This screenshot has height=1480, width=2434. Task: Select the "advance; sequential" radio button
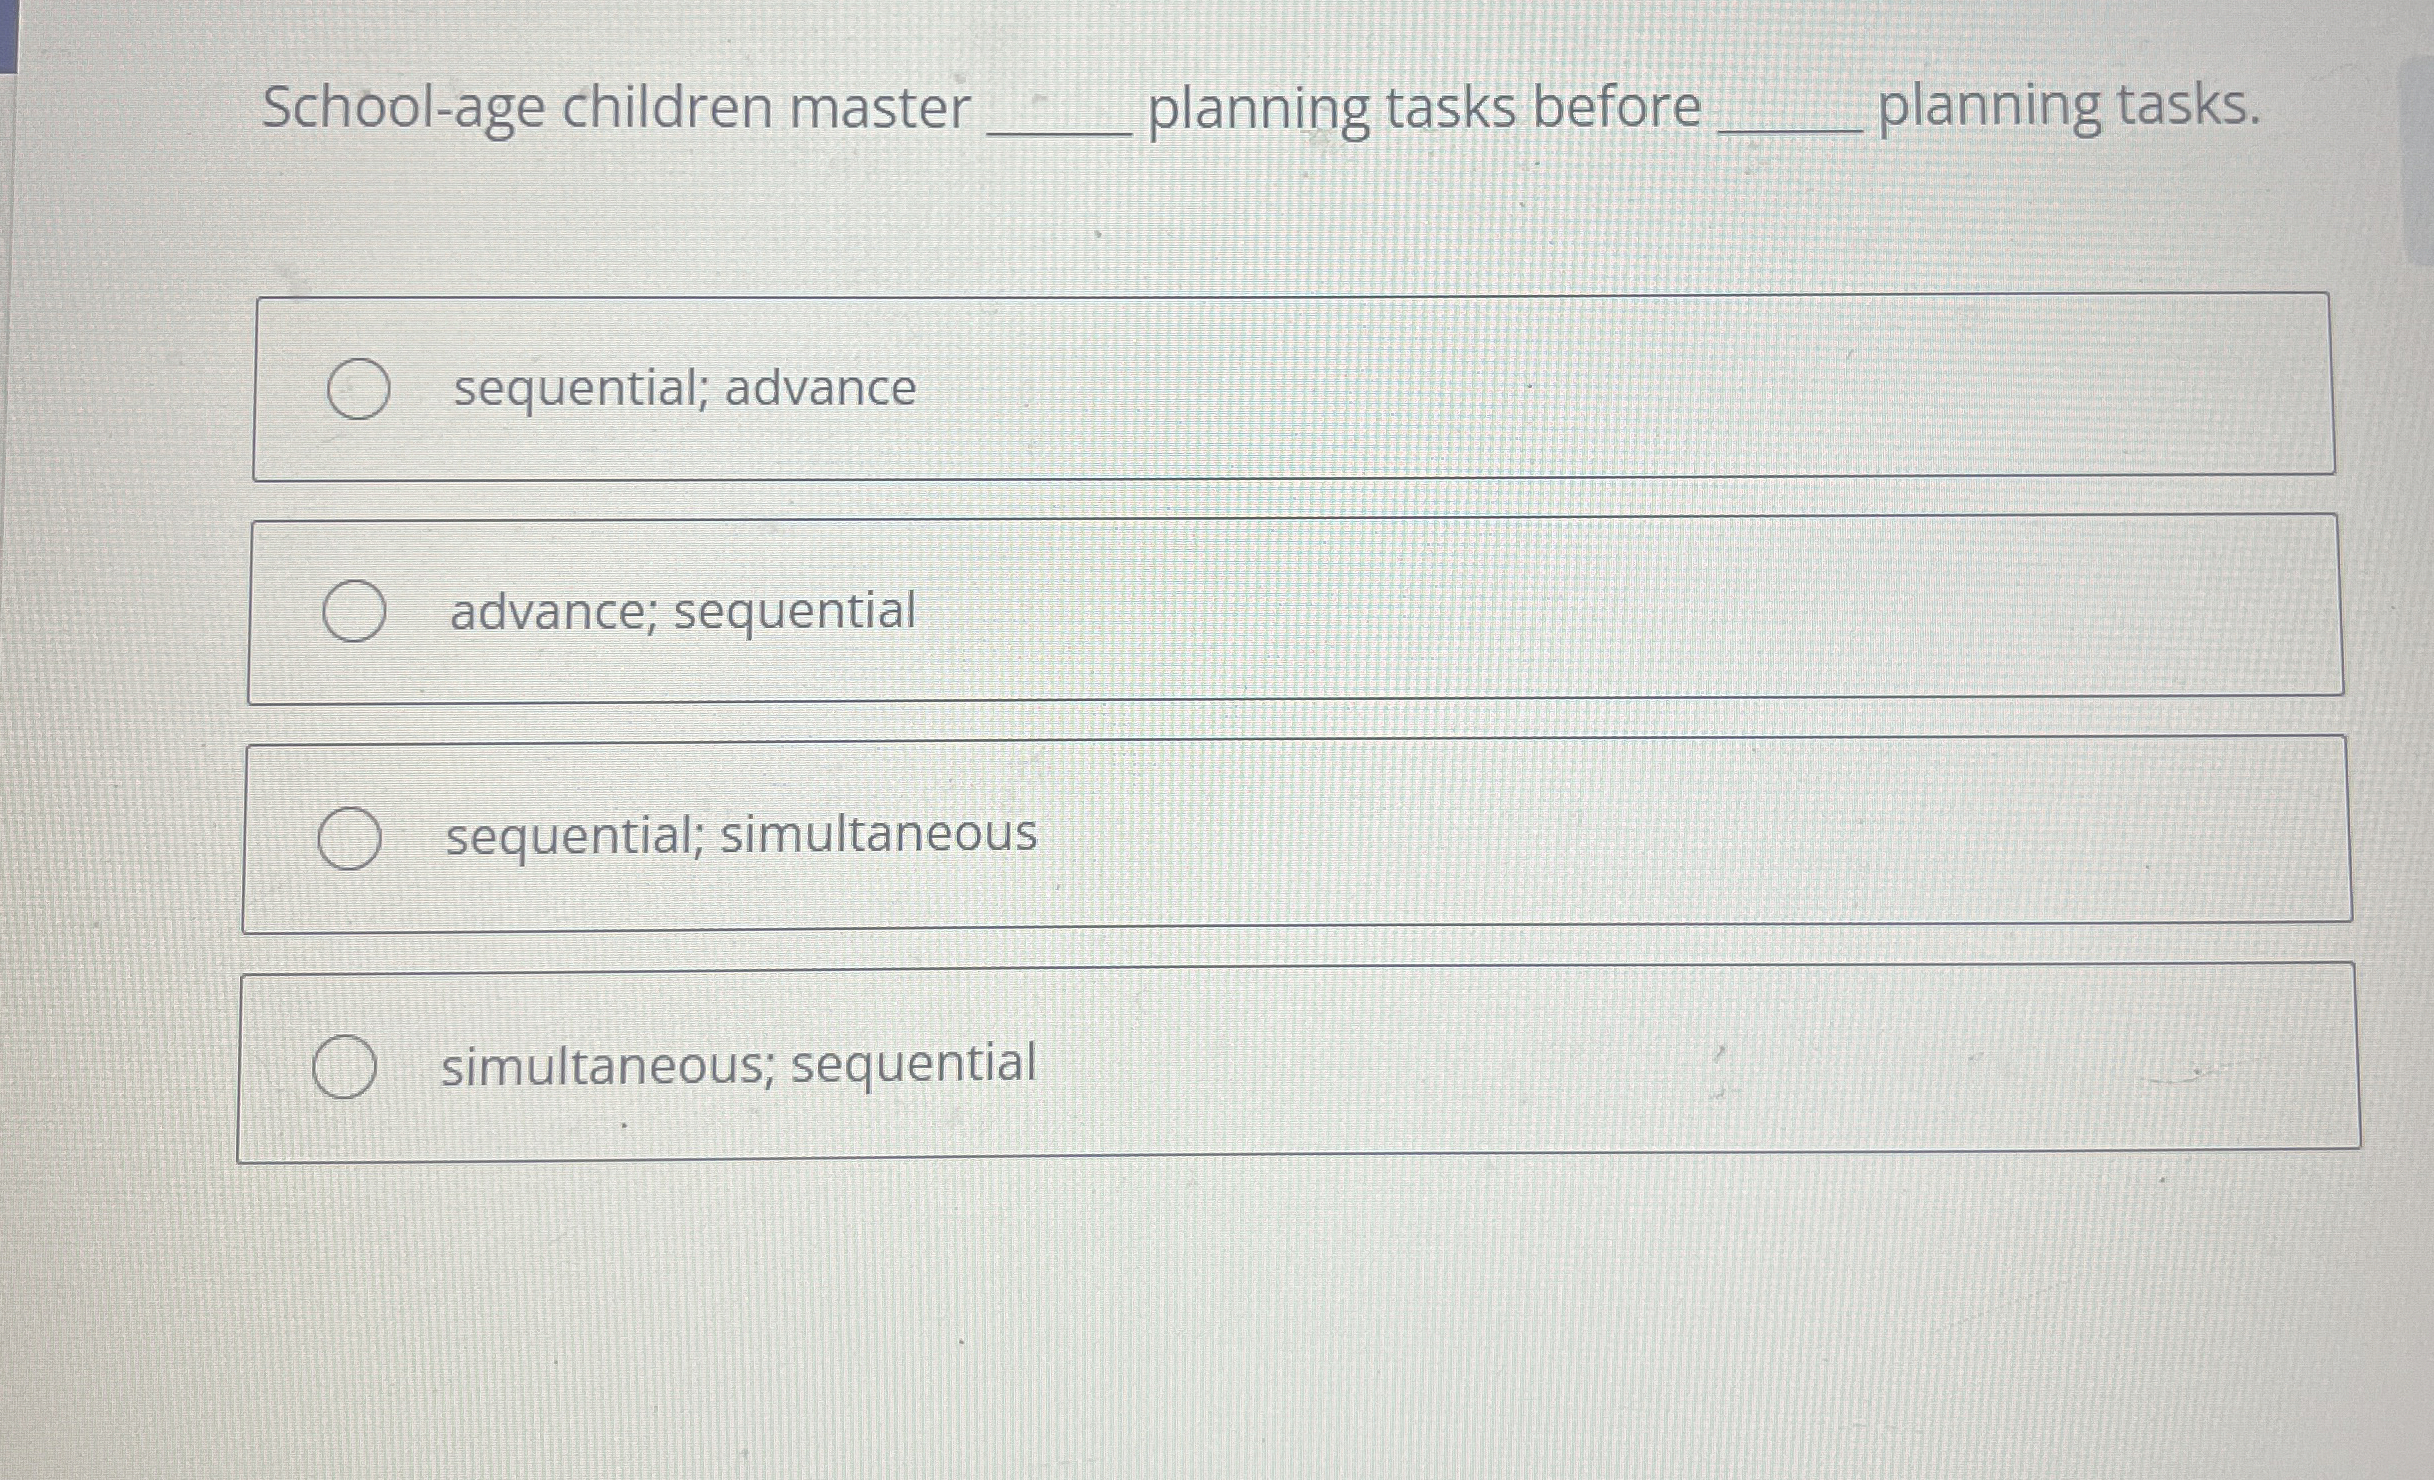point(352,613)
